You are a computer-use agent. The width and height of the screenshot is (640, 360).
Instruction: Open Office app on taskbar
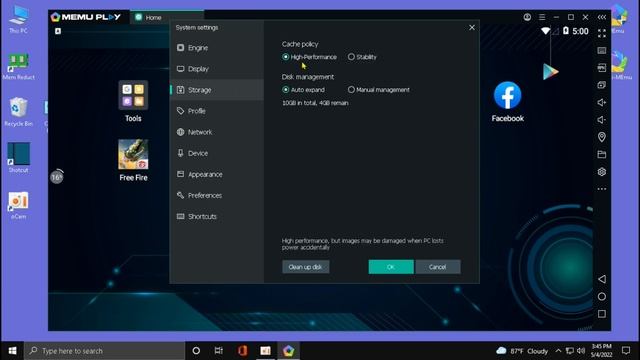[x=242, y=351]
